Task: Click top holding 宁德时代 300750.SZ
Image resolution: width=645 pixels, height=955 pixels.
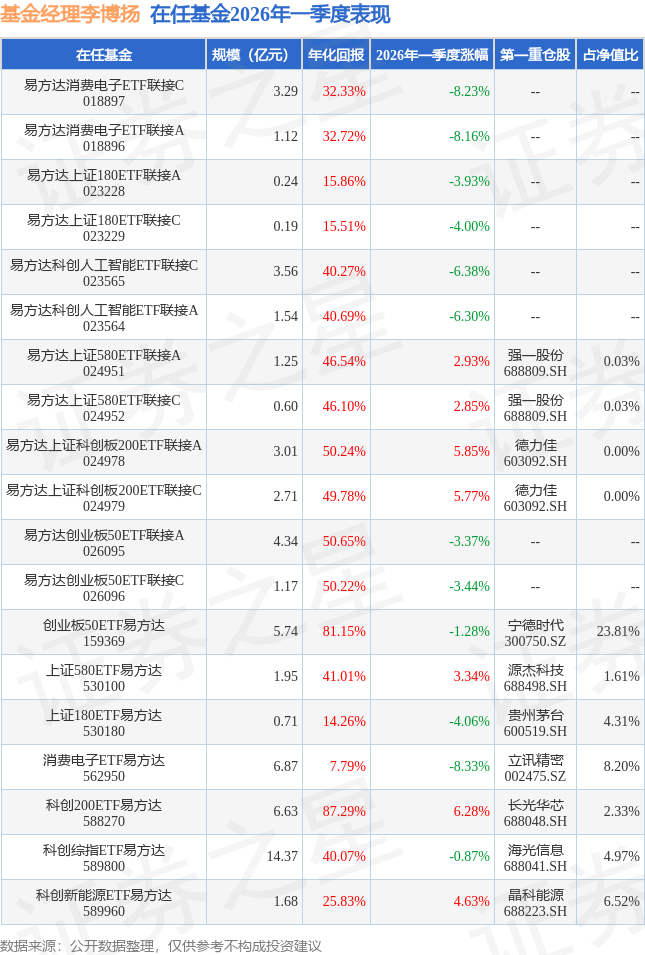Action: pyautogui.click(x=535, y=632)
